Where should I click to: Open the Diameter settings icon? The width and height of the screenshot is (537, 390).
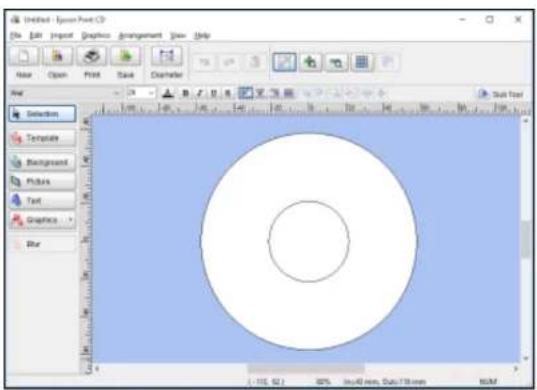(x=167, y=56)
